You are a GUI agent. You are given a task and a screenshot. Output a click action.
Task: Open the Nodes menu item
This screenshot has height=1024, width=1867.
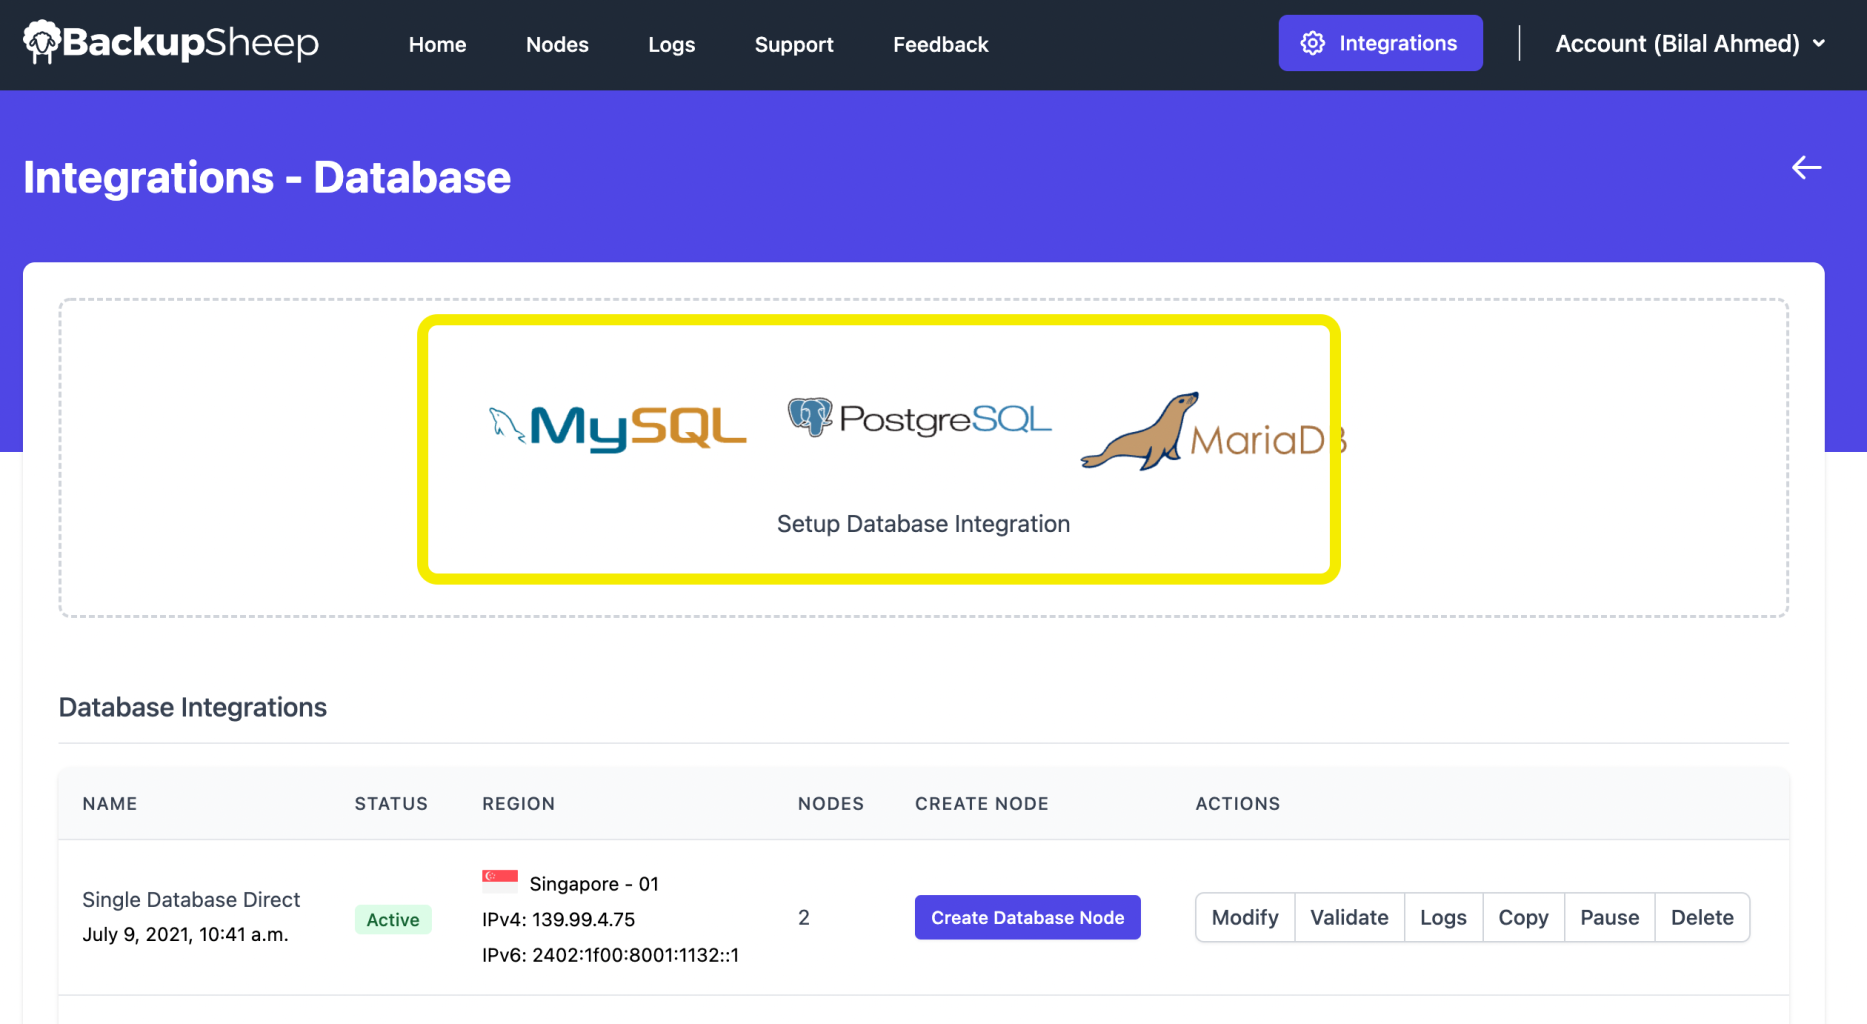point(557,44)
